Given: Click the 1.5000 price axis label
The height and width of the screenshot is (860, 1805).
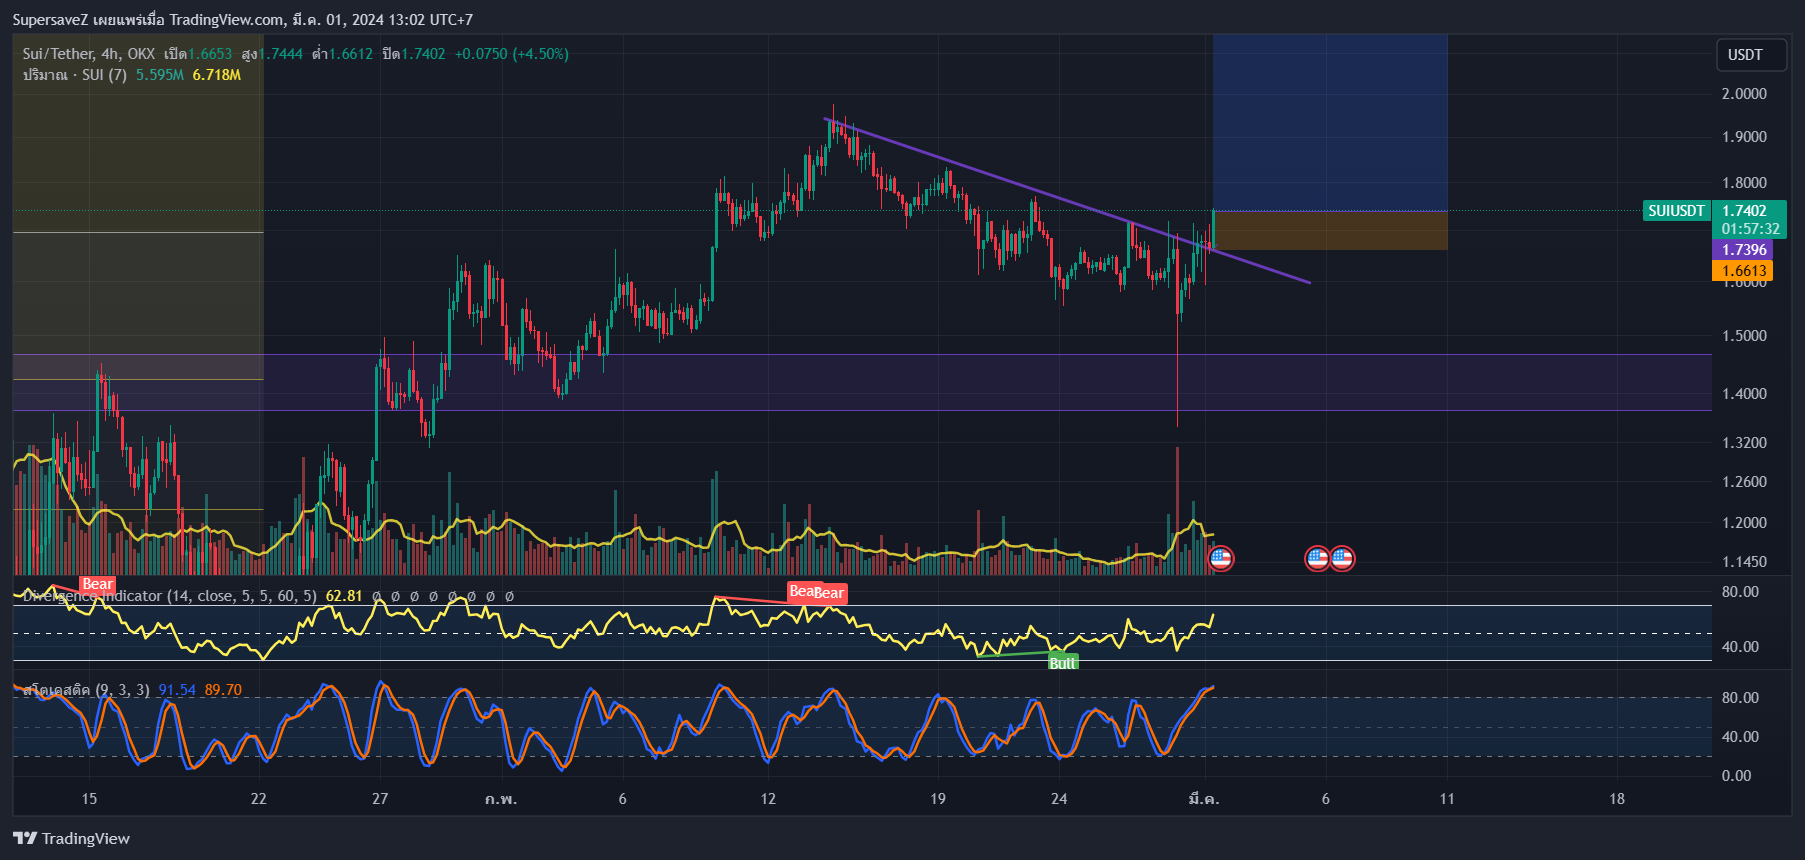Looking at the screenshot, I should point(1744,336).
